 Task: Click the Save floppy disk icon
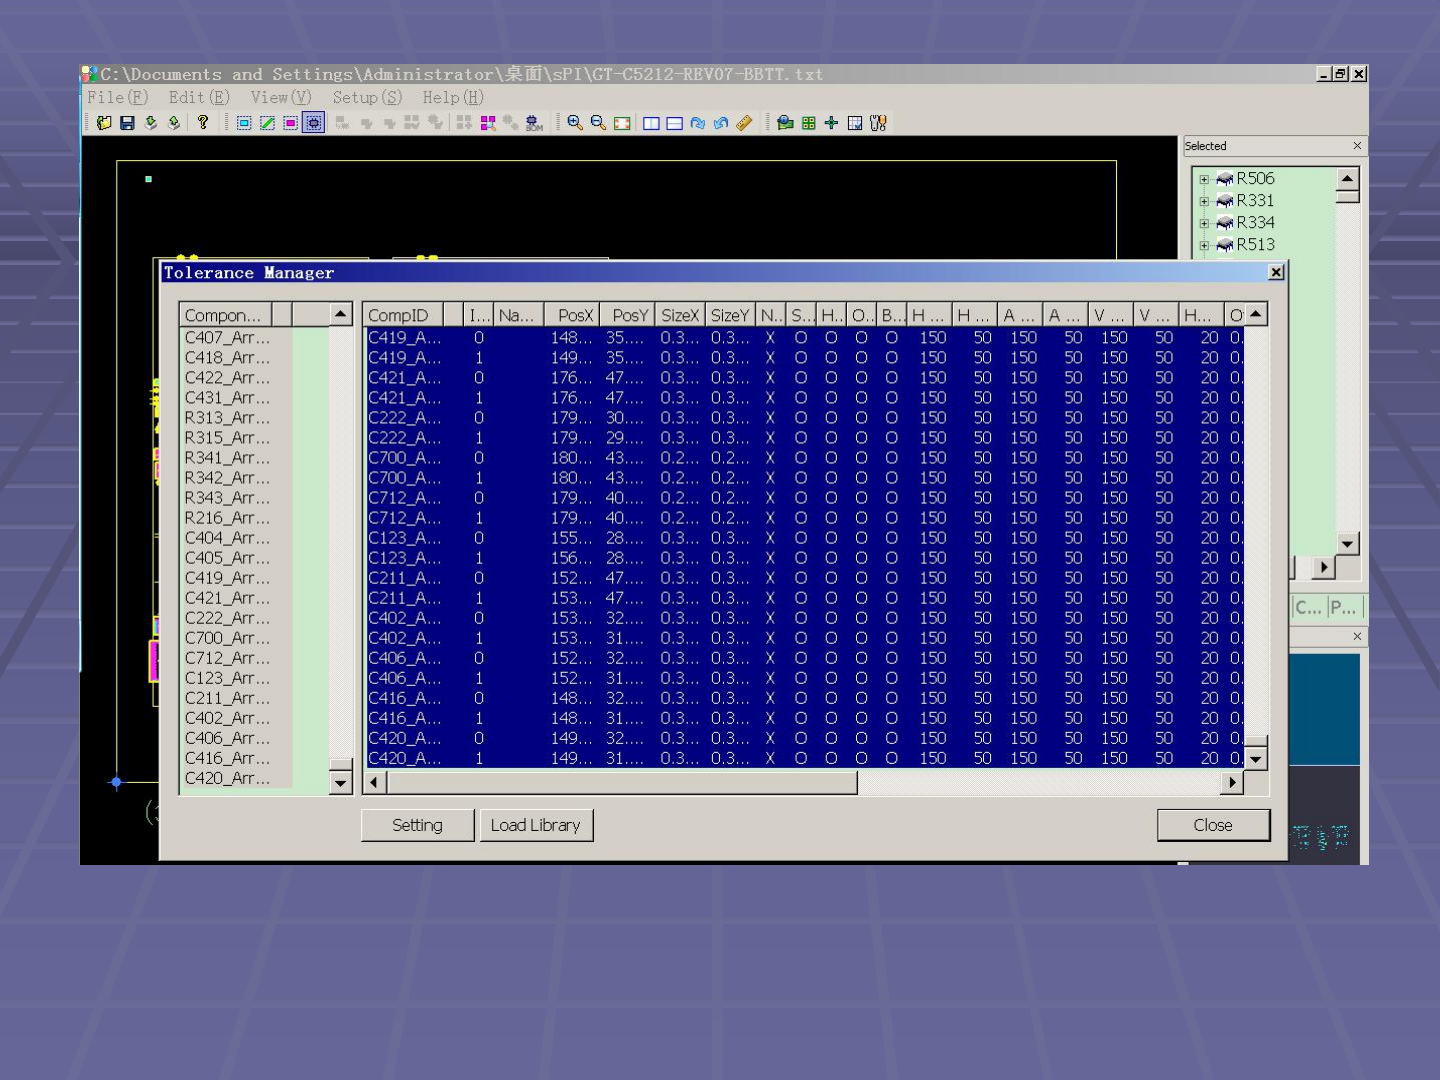(x=127, y=123)
